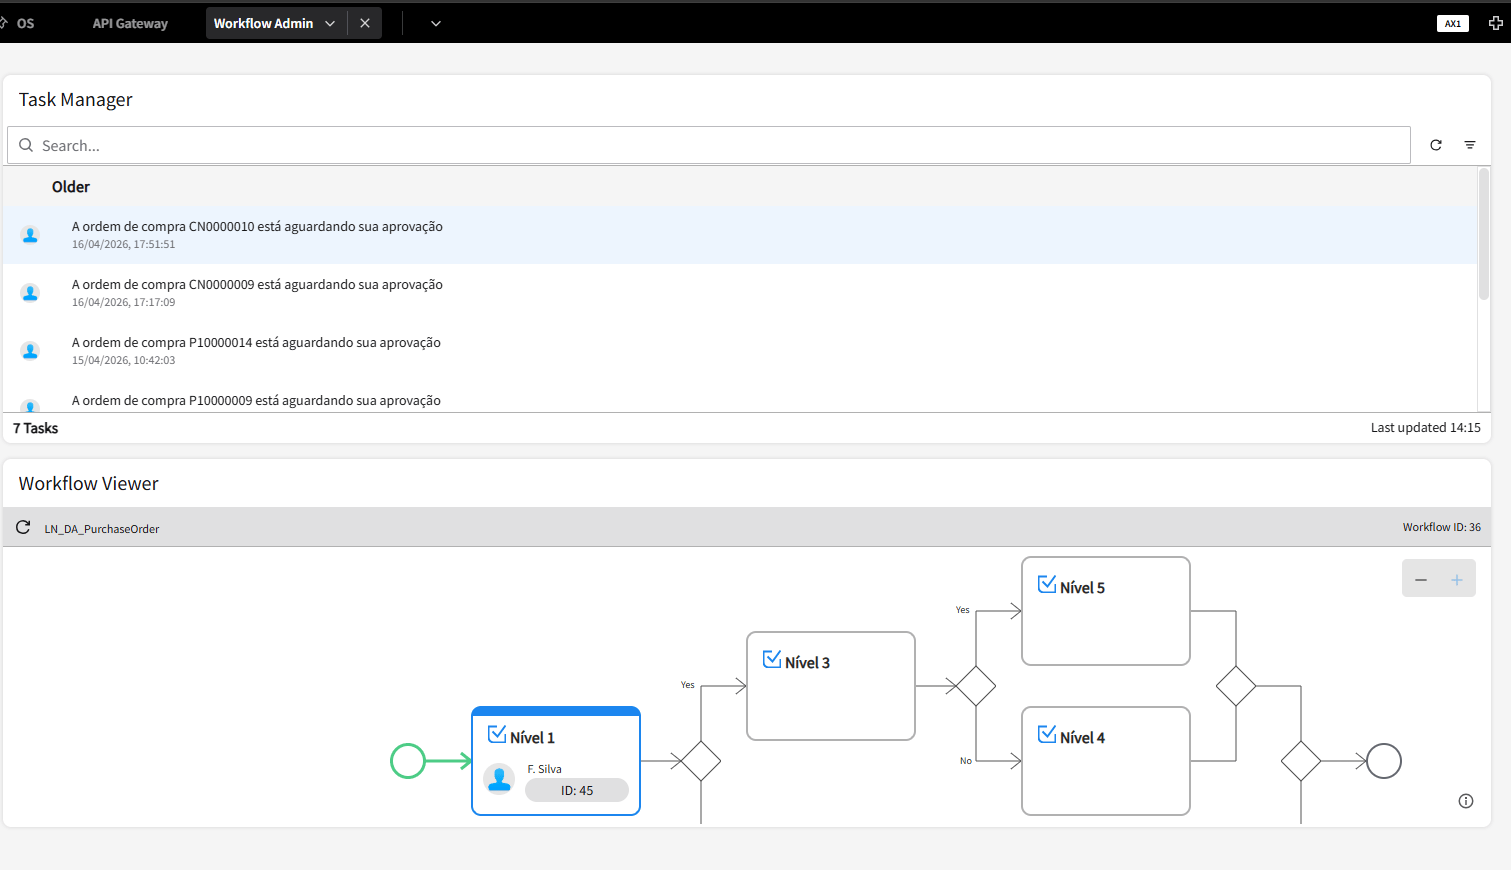Open the Workflow Admin tab dropdown arrow
Screen dimensions: 1511x870
[330, 23]
